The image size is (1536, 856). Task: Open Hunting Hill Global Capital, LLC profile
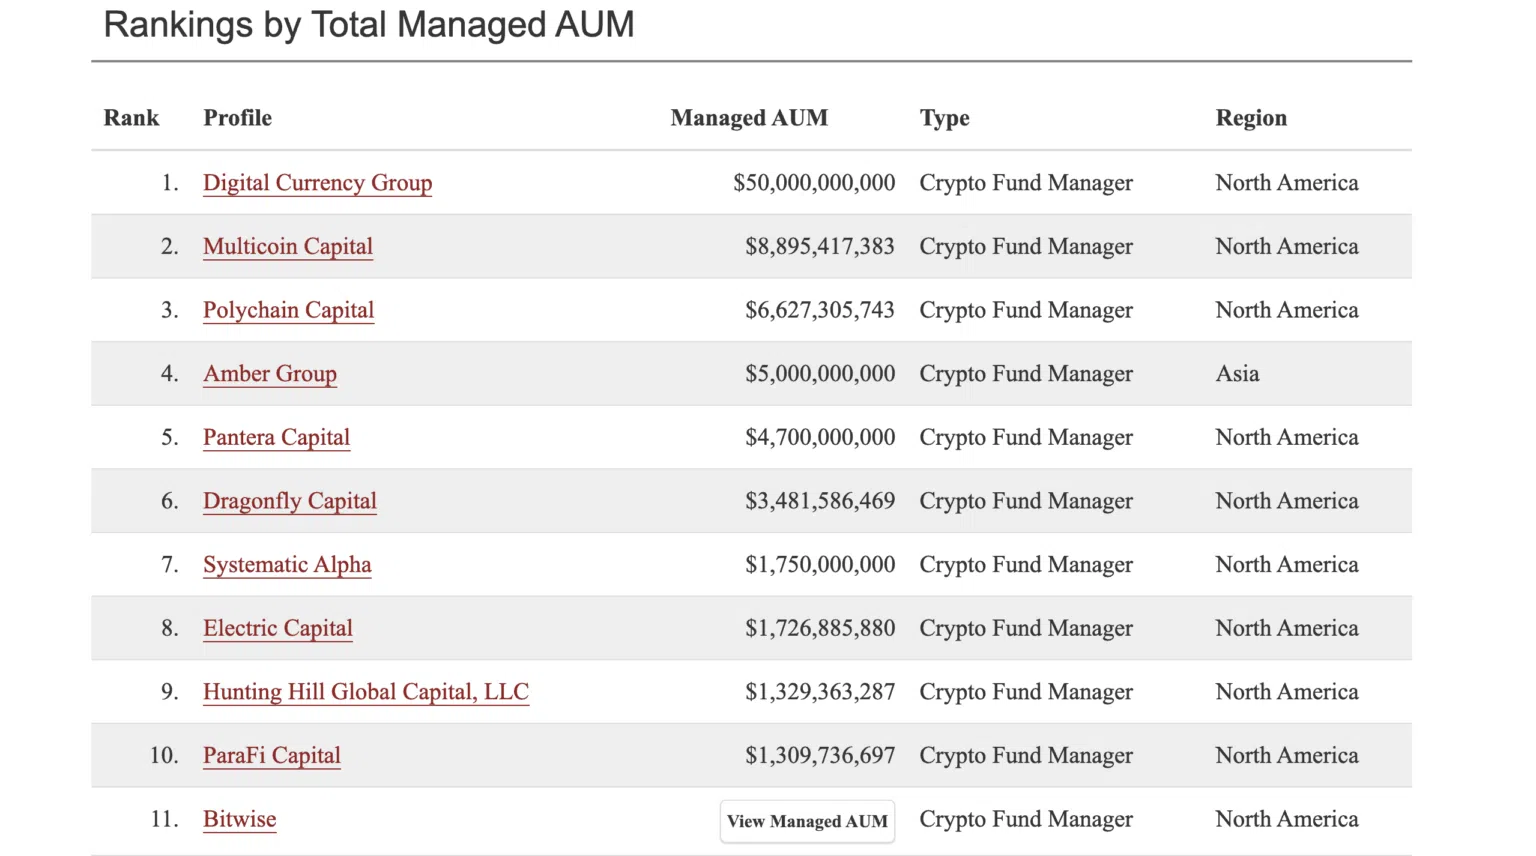point(366,692)
